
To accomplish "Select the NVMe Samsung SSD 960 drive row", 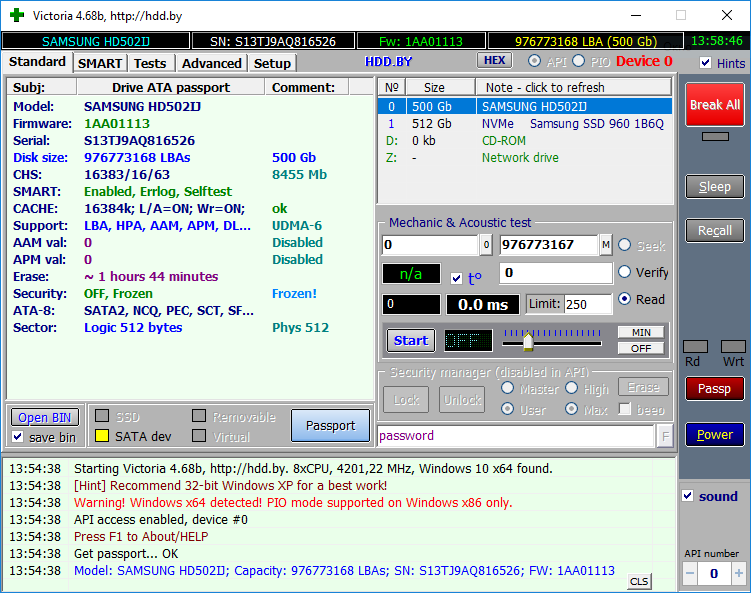I will point(525,124).
